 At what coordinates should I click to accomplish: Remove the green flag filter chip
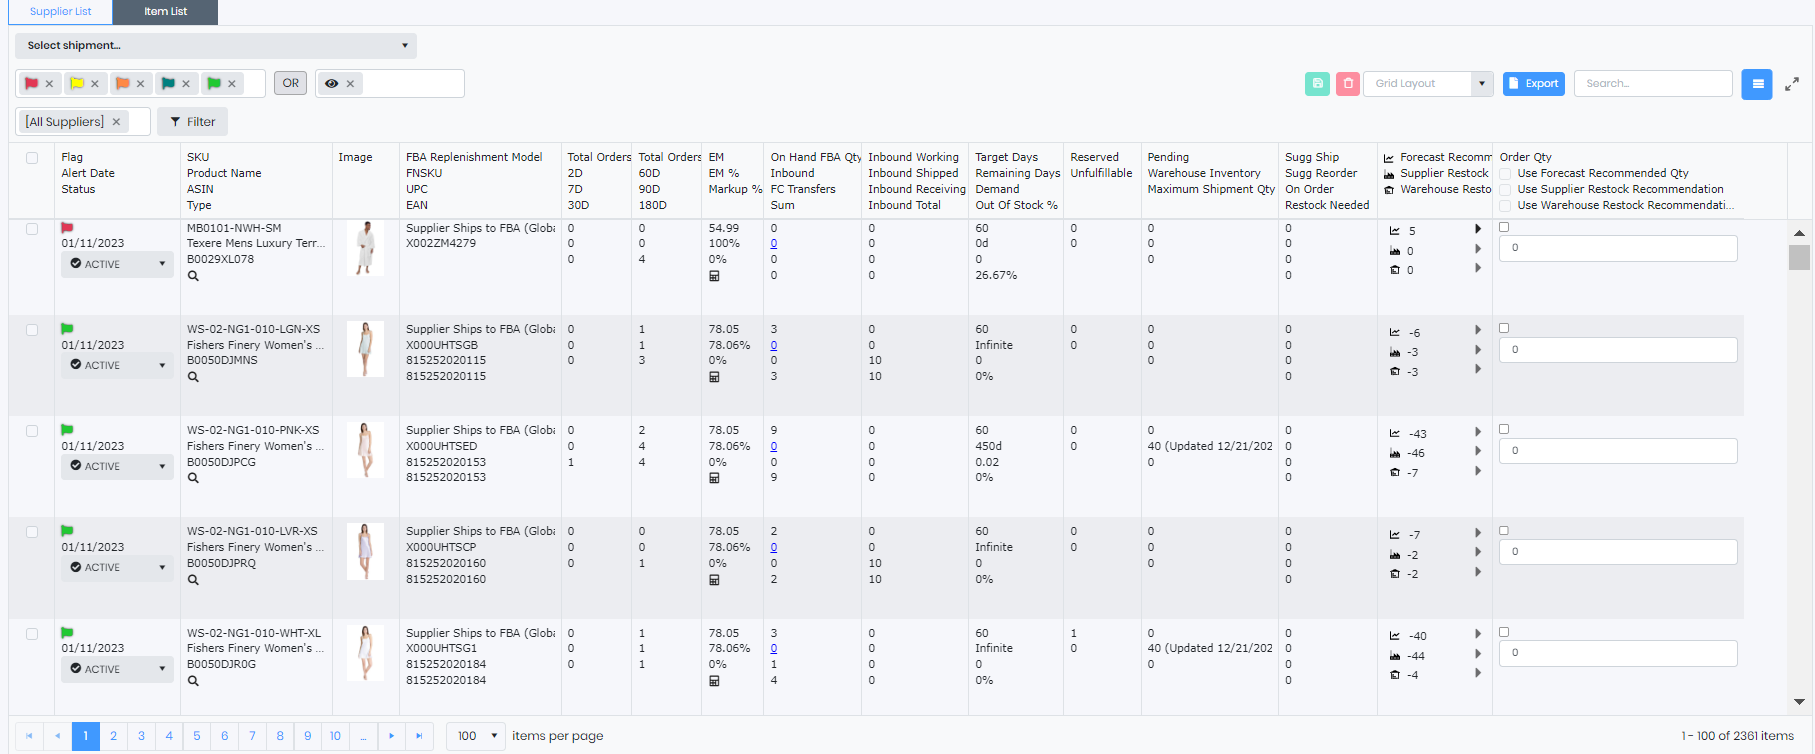point(232,84)
